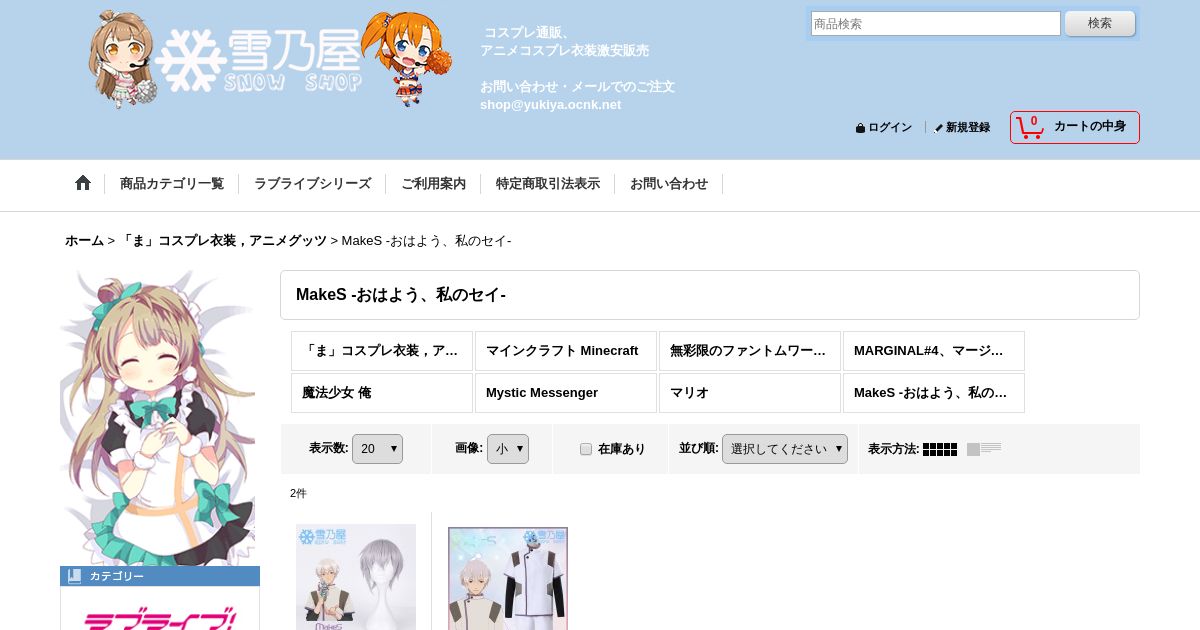The image size is (1200, 630).
Task: Open the white costume product thumbnail
Action: point(508,578)
